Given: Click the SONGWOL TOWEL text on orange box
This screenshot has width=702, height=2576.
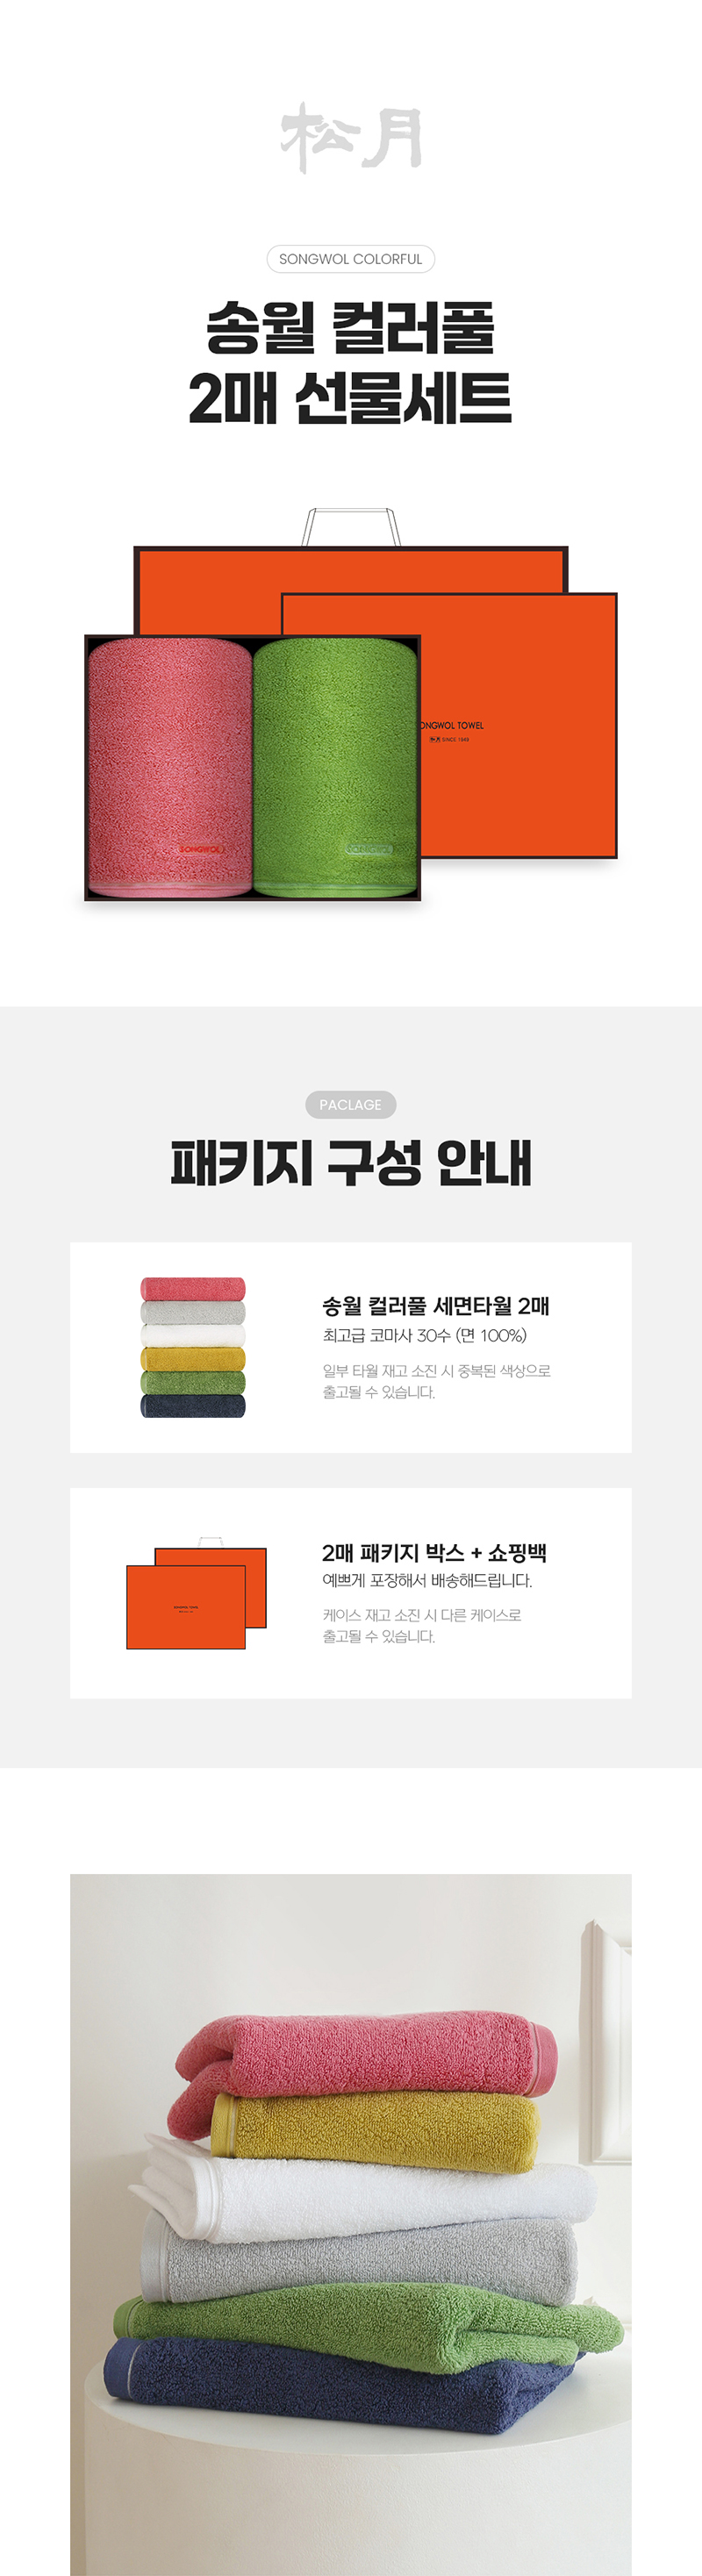Looking at the screenshot, I should point(451,725).
